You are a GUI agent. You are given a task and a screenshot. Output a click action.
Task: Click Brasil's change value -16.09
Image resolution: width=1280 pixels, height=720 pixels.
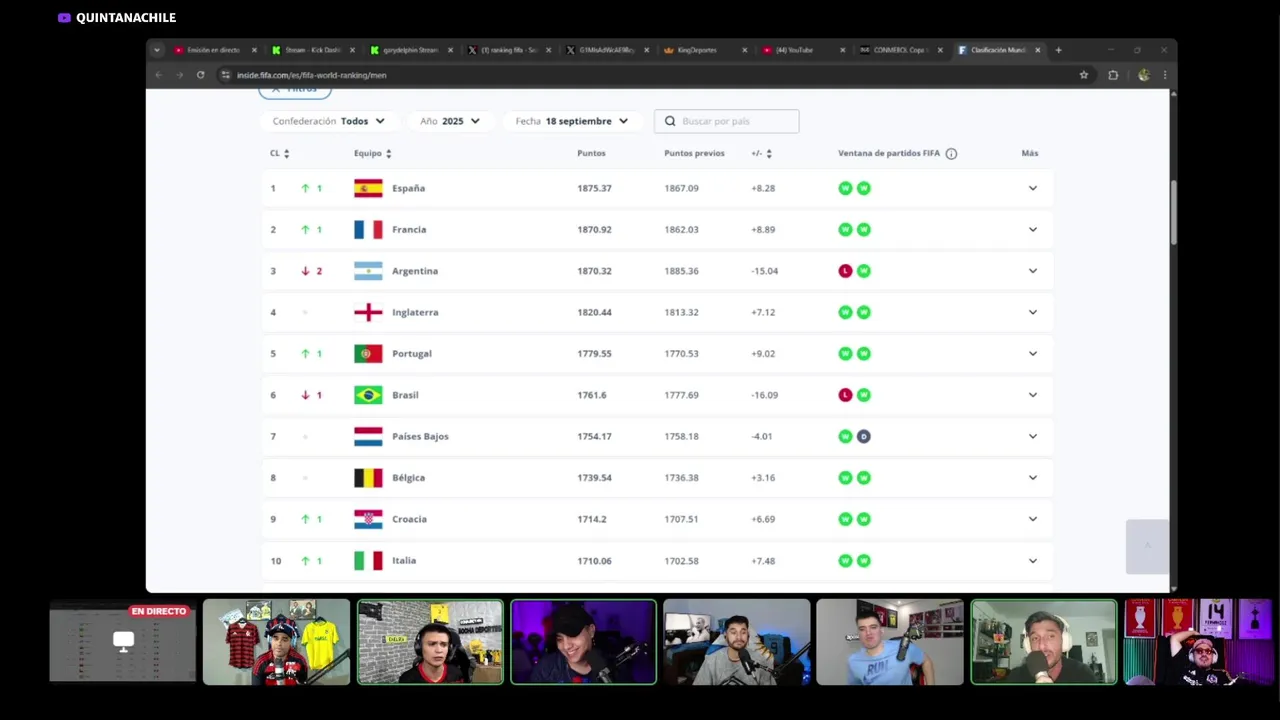point(764,395)
